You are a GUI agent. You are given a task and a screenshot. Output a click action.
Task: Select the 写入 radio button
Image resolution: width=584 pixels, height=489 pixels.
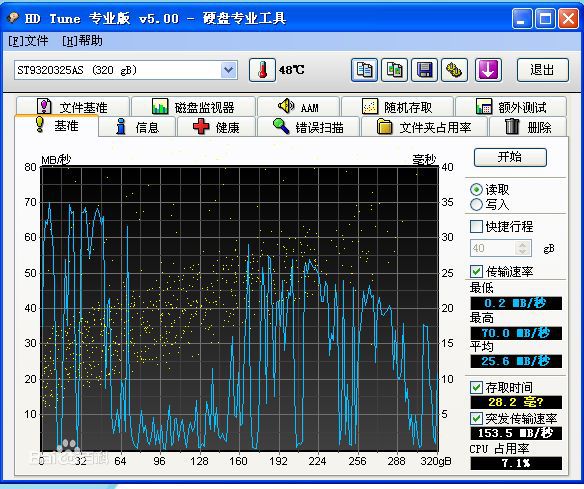coord(476,204)
